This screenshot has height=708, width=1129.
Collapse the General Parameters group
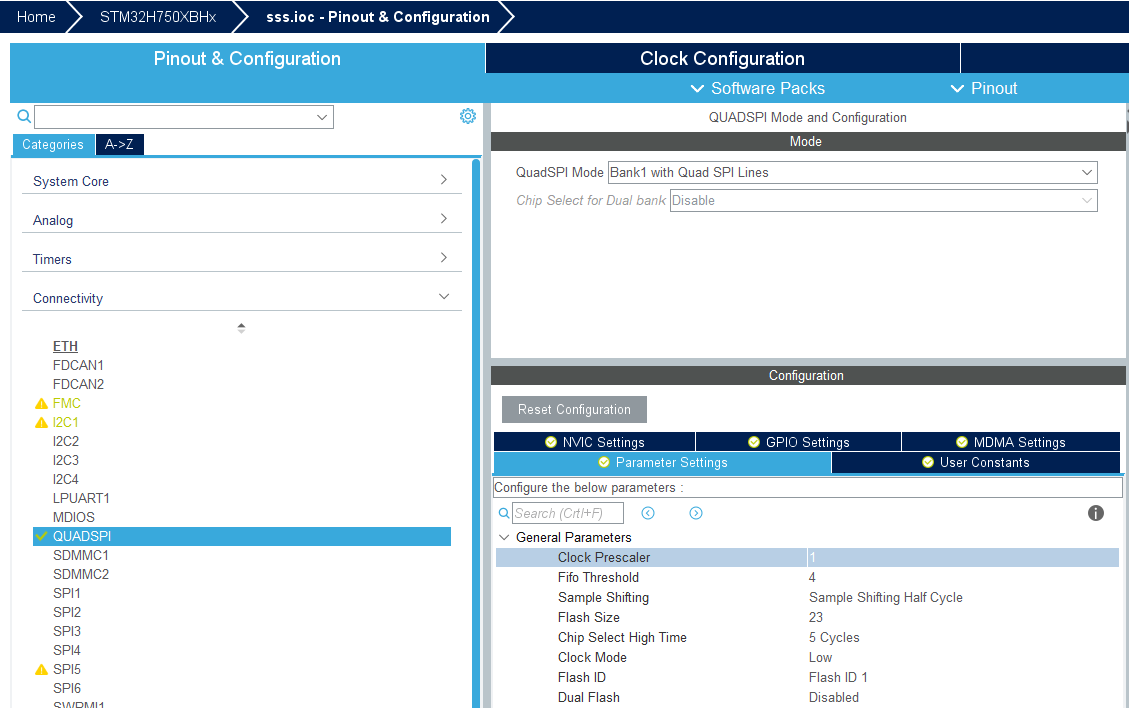(x=504, y=537)
